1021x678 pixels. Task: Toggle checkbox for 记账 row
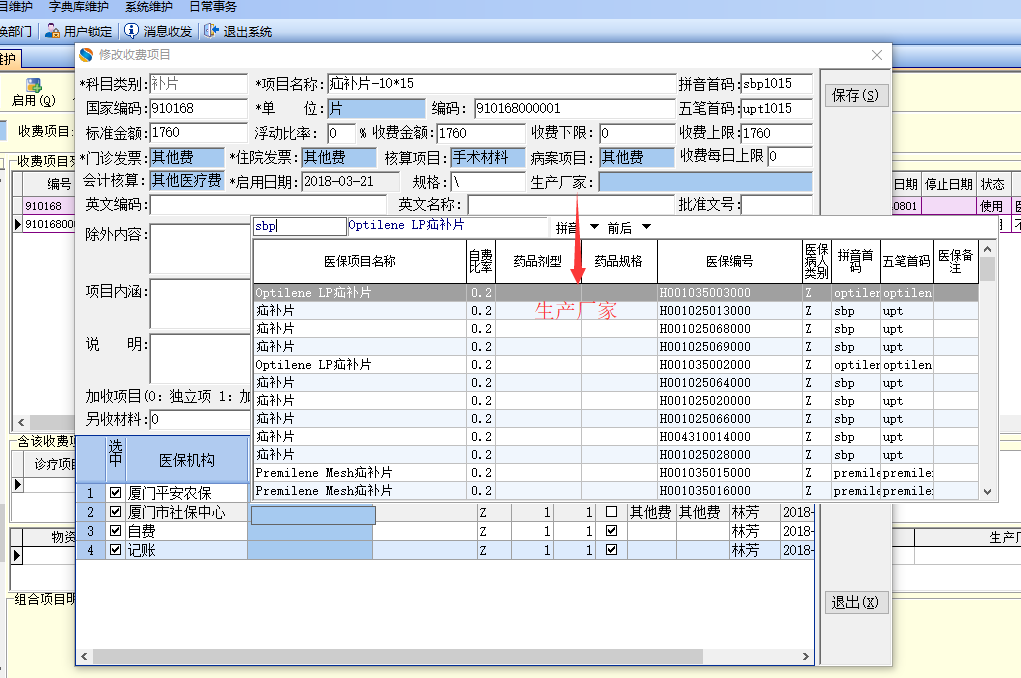(x=115, y=550)
